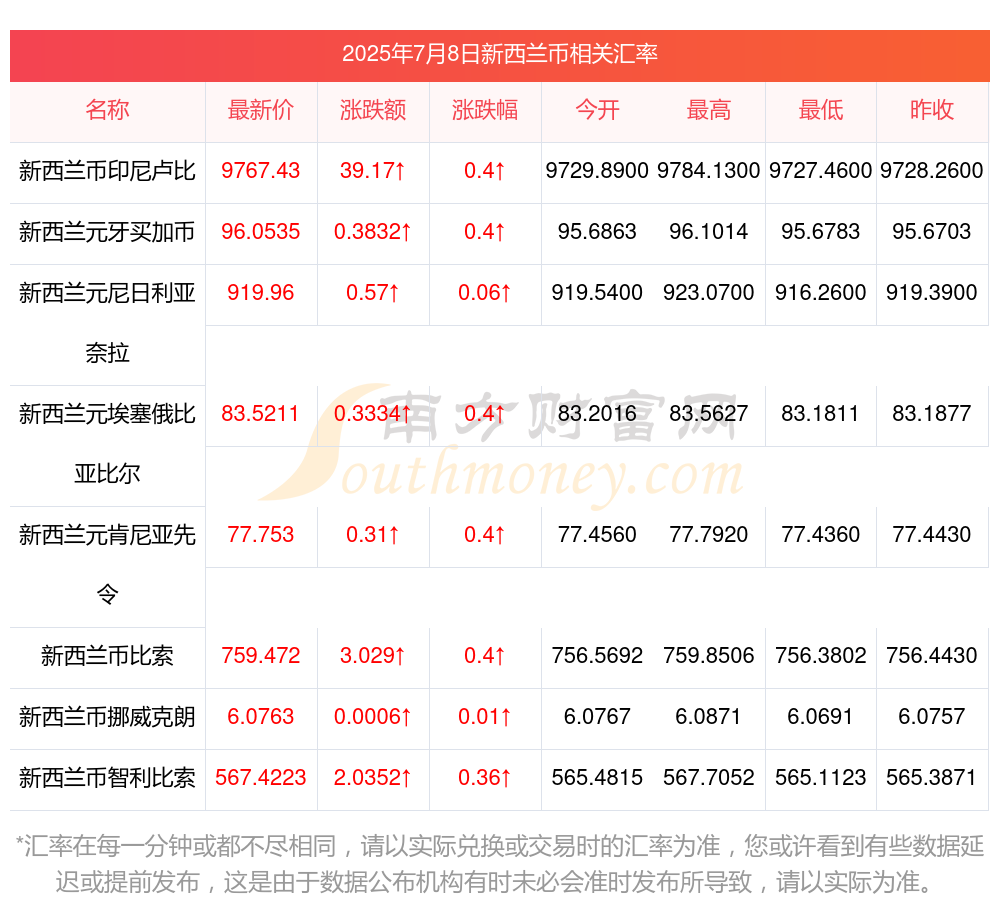The width and height of the screenshot is (1000, 913).
Task: Click open value 756.5692
Action: (x=597, y=655)
